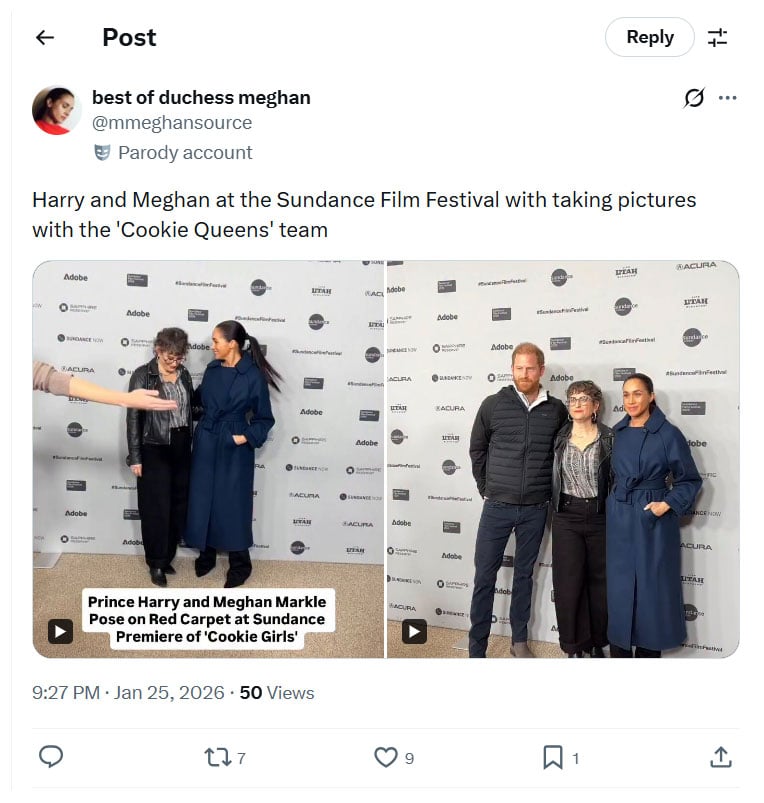Open the more options ellipsis menu
The image size is (764, 803).
726,97
